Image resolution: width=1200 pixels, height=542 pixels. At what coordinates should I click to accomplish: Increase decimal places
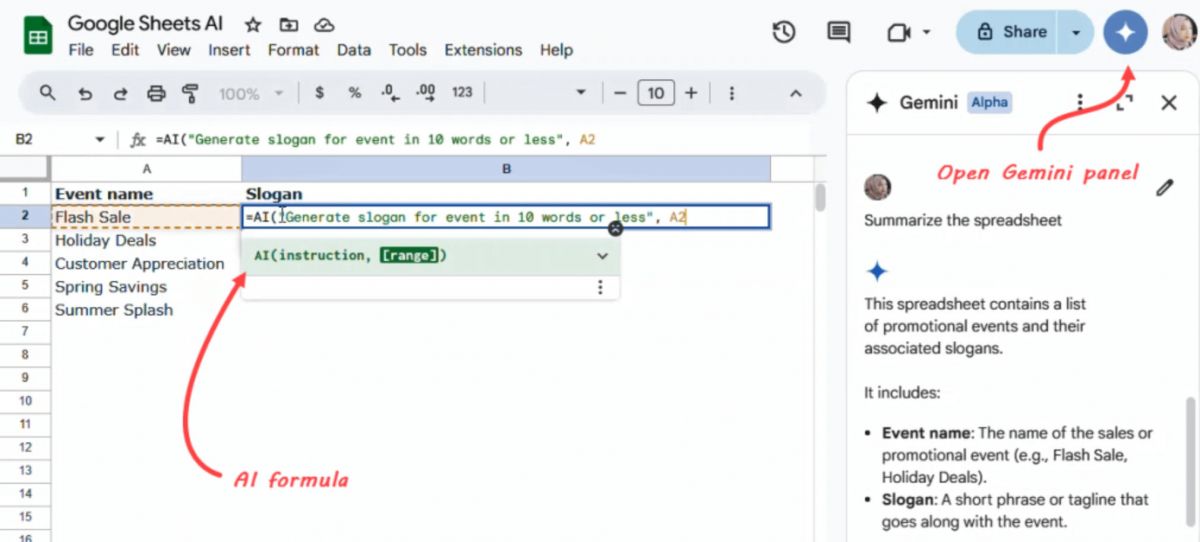425,93
